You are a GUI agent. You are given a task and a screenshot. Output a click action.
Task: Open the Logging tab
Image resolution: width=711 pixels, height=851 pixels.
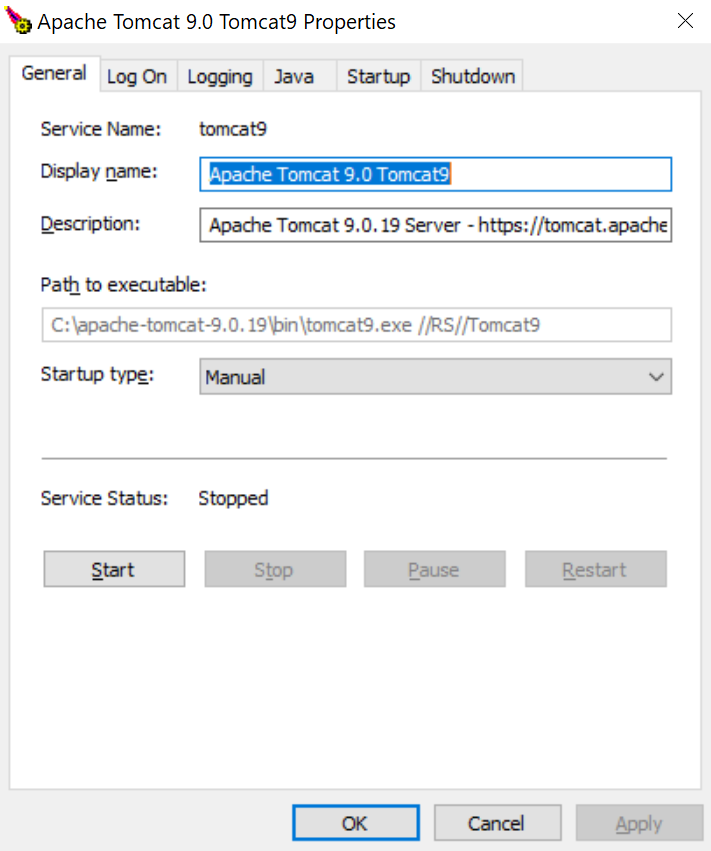click(220, 77)
